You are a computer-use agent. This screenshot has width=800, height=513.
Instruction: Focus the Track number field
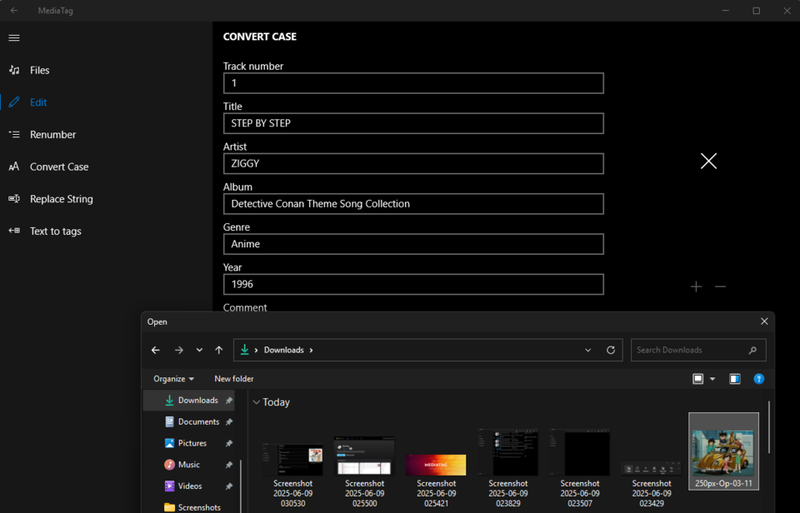413,83
